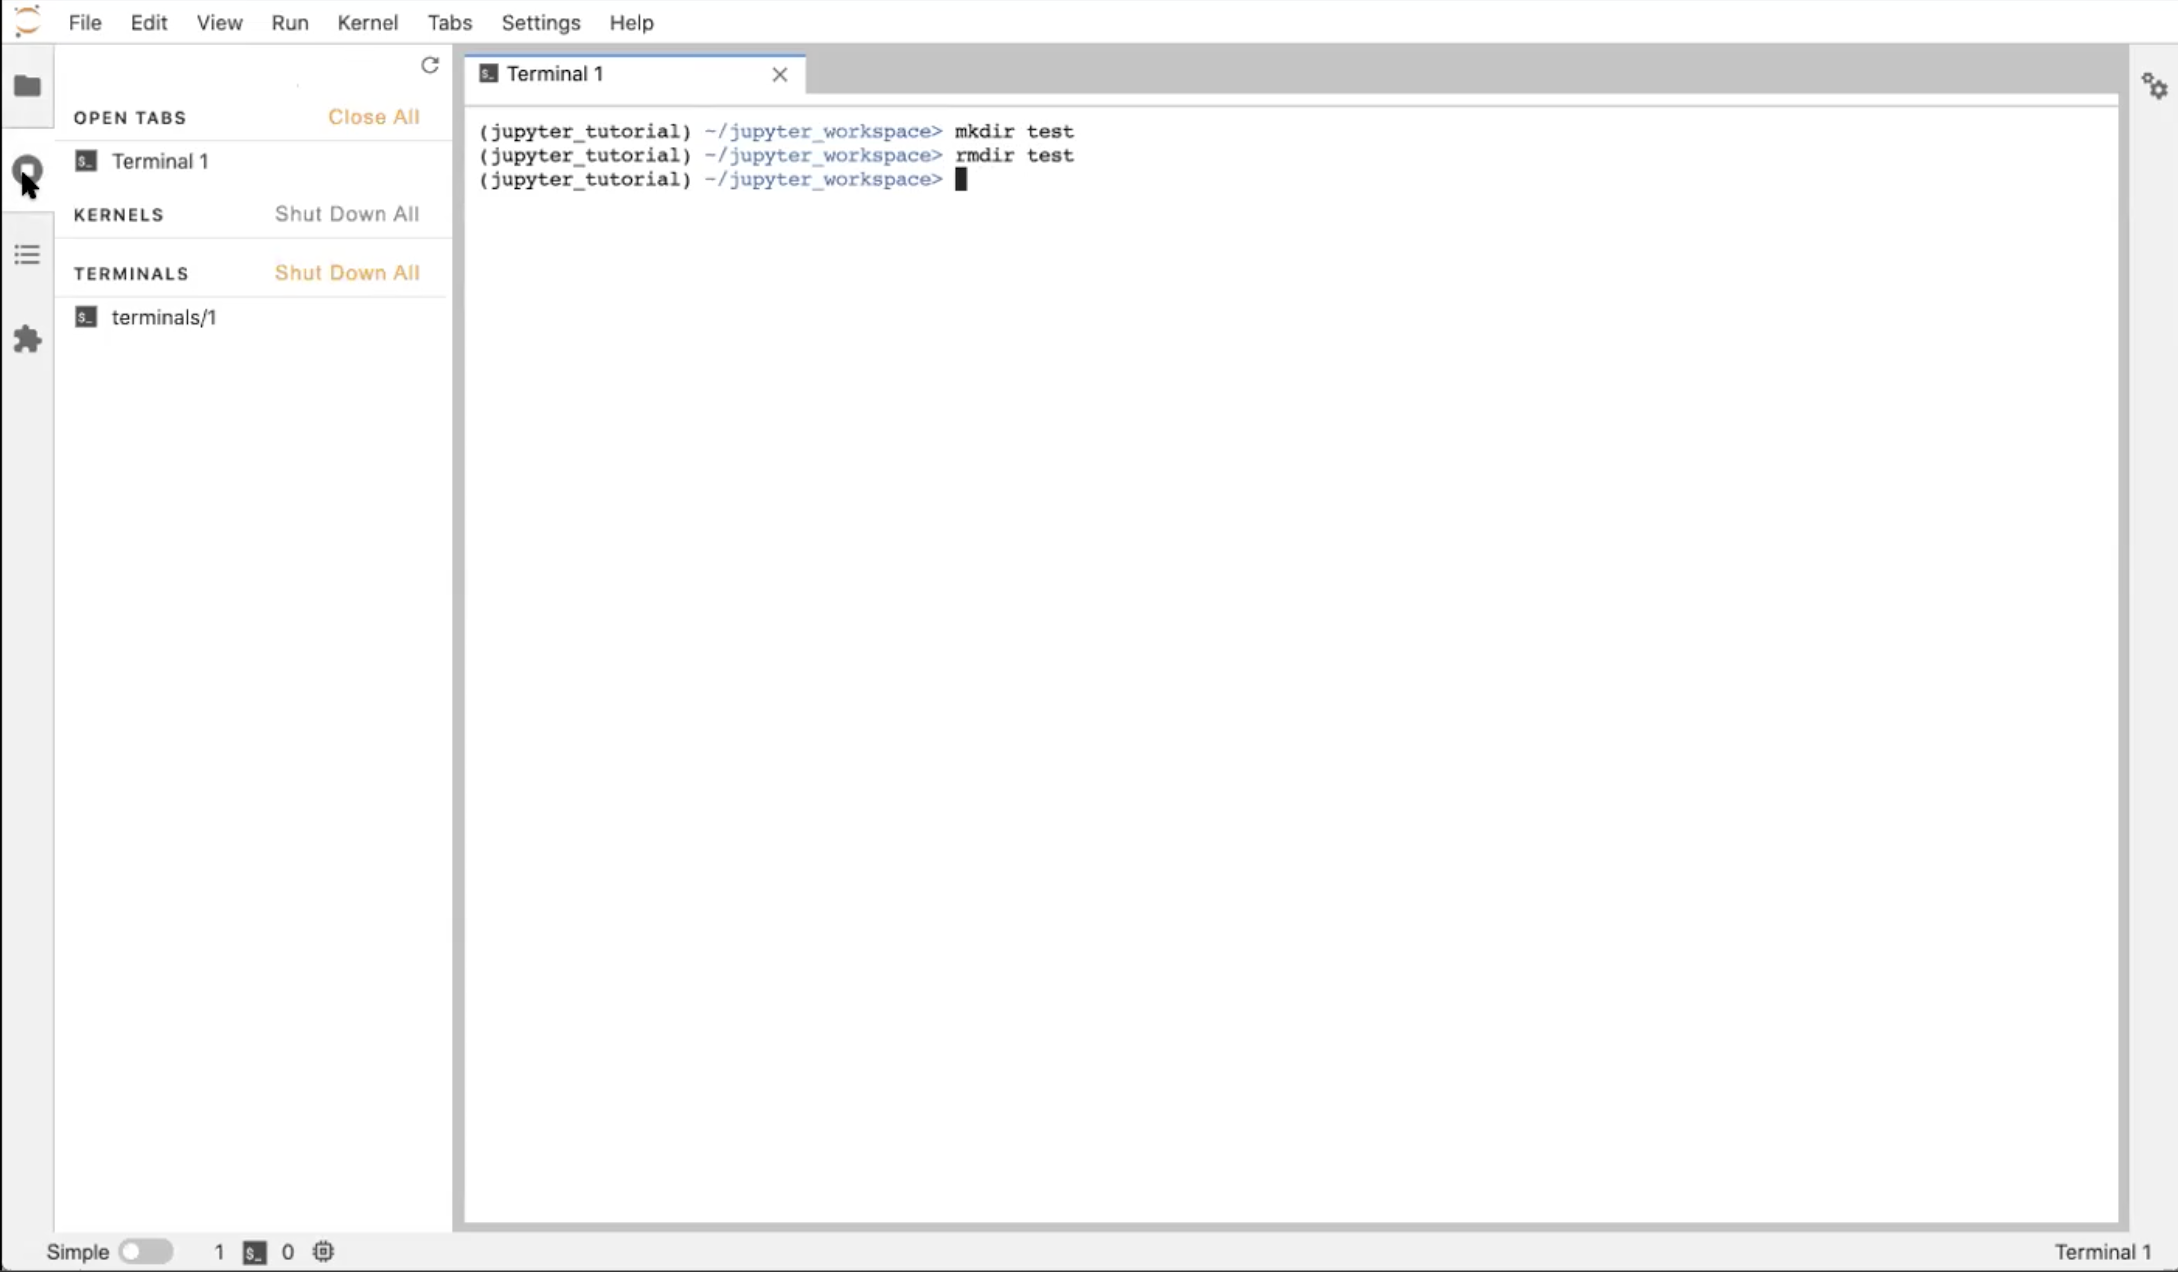
Task: Open the Settings menu
Action: [540, 22]
